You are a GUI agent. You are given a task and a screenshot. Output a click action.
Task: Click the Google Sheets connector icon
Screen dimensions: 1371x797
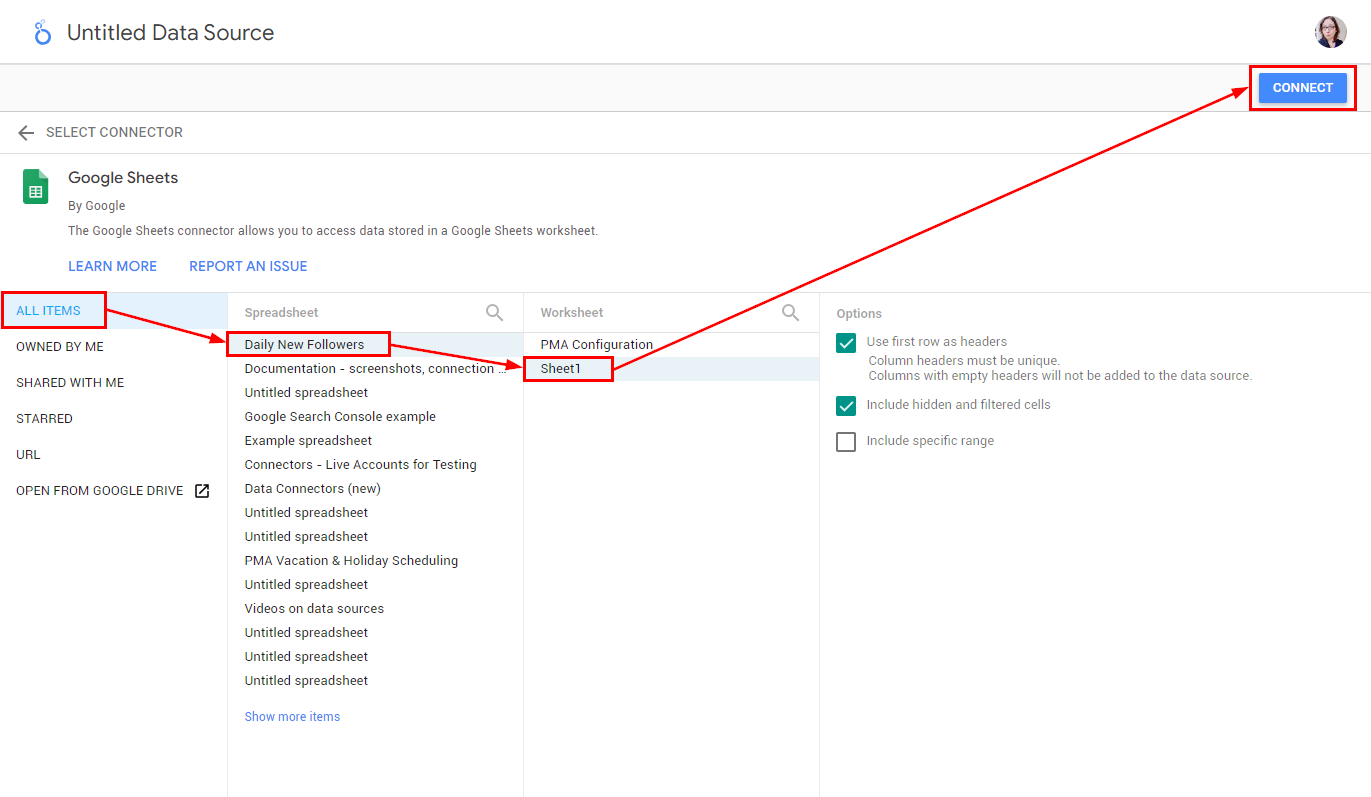[36, 187]
